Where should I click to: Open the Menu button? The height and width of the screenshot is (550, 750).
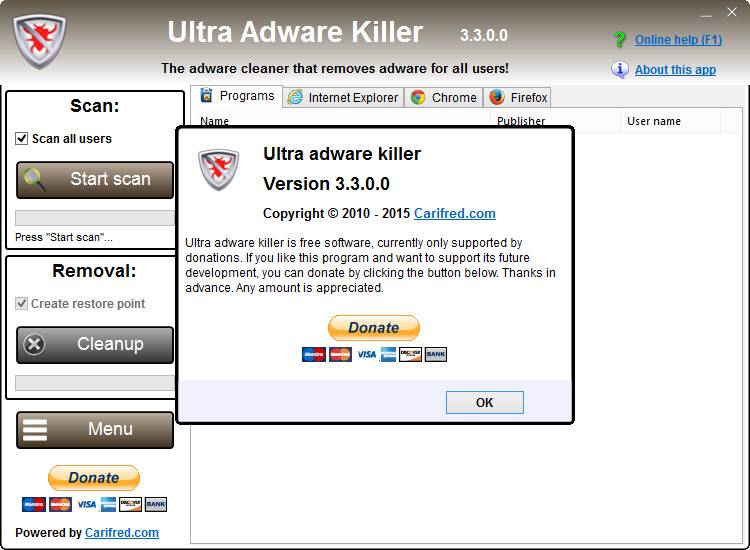coord(95,430)
